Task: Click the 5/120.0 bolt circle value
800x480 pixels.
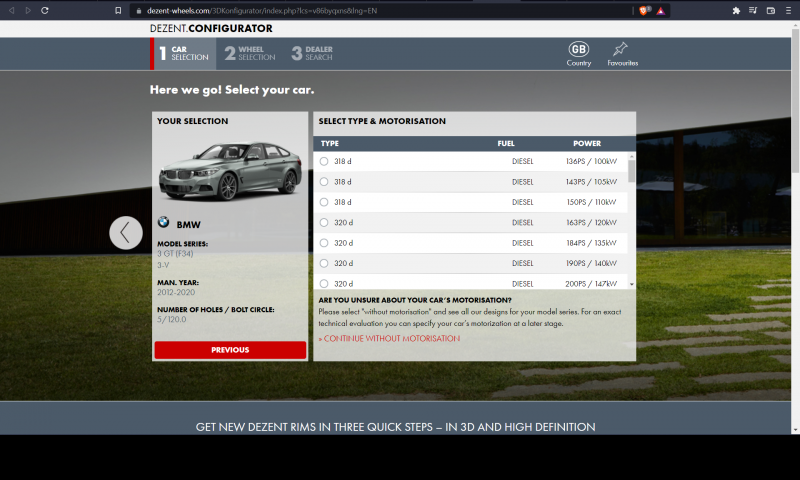Action: pyautogui.click(x=171, y=319)
